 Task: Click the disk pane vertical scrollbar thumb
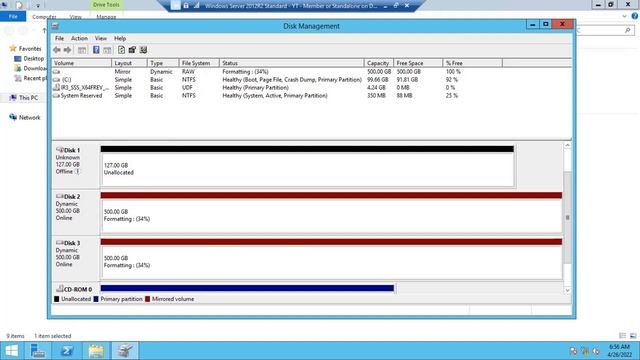click(x=567, y=218)
